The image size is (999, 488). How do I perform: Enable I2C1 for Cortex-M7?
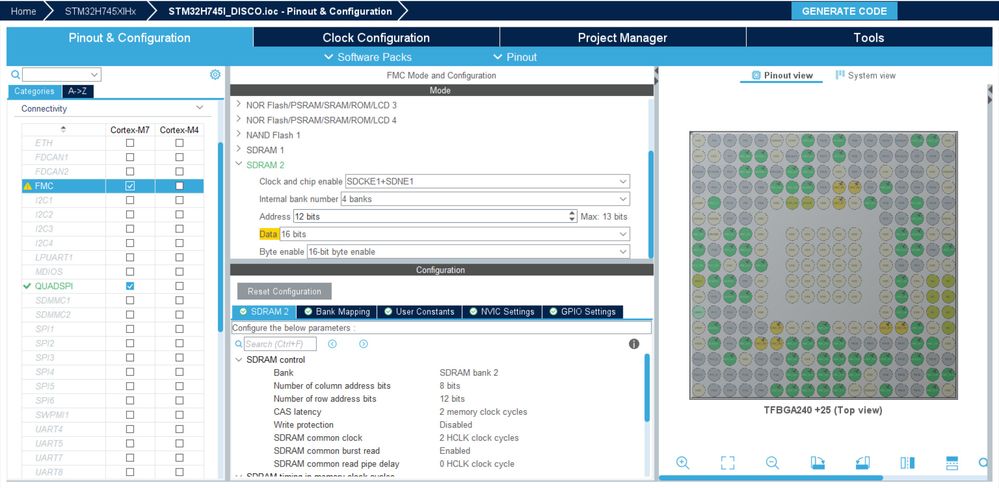coord(130,200)
